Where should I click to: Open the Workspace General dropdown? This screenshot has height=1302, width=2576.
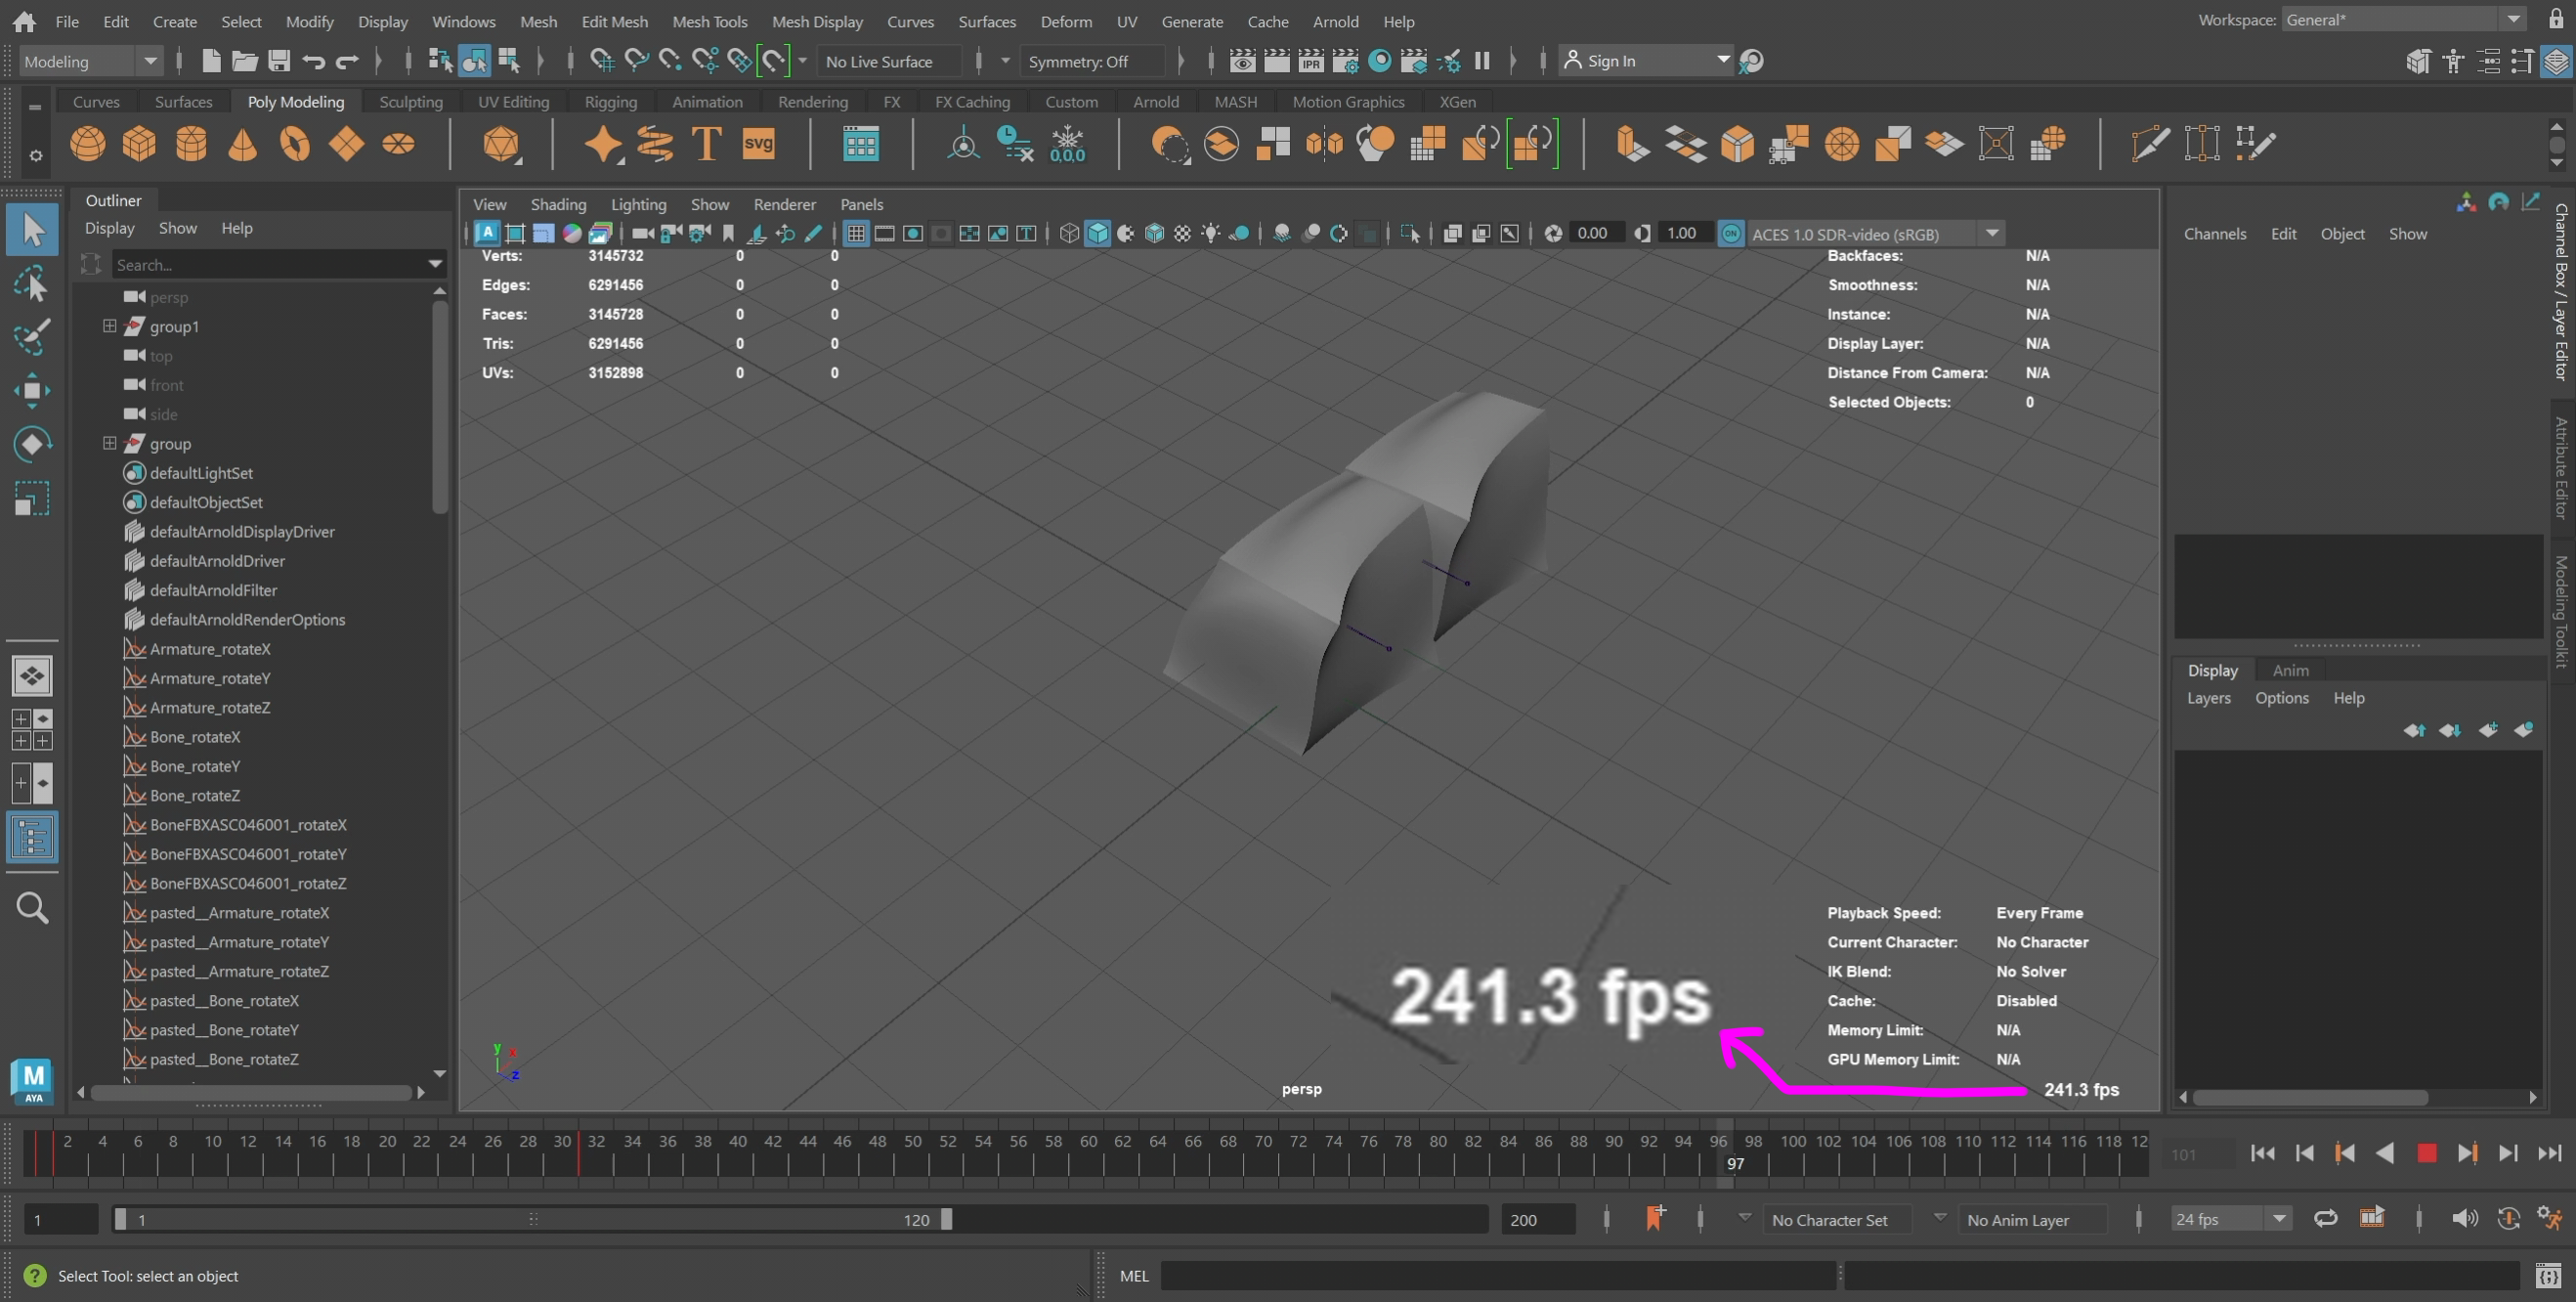tap(2404, 19)
